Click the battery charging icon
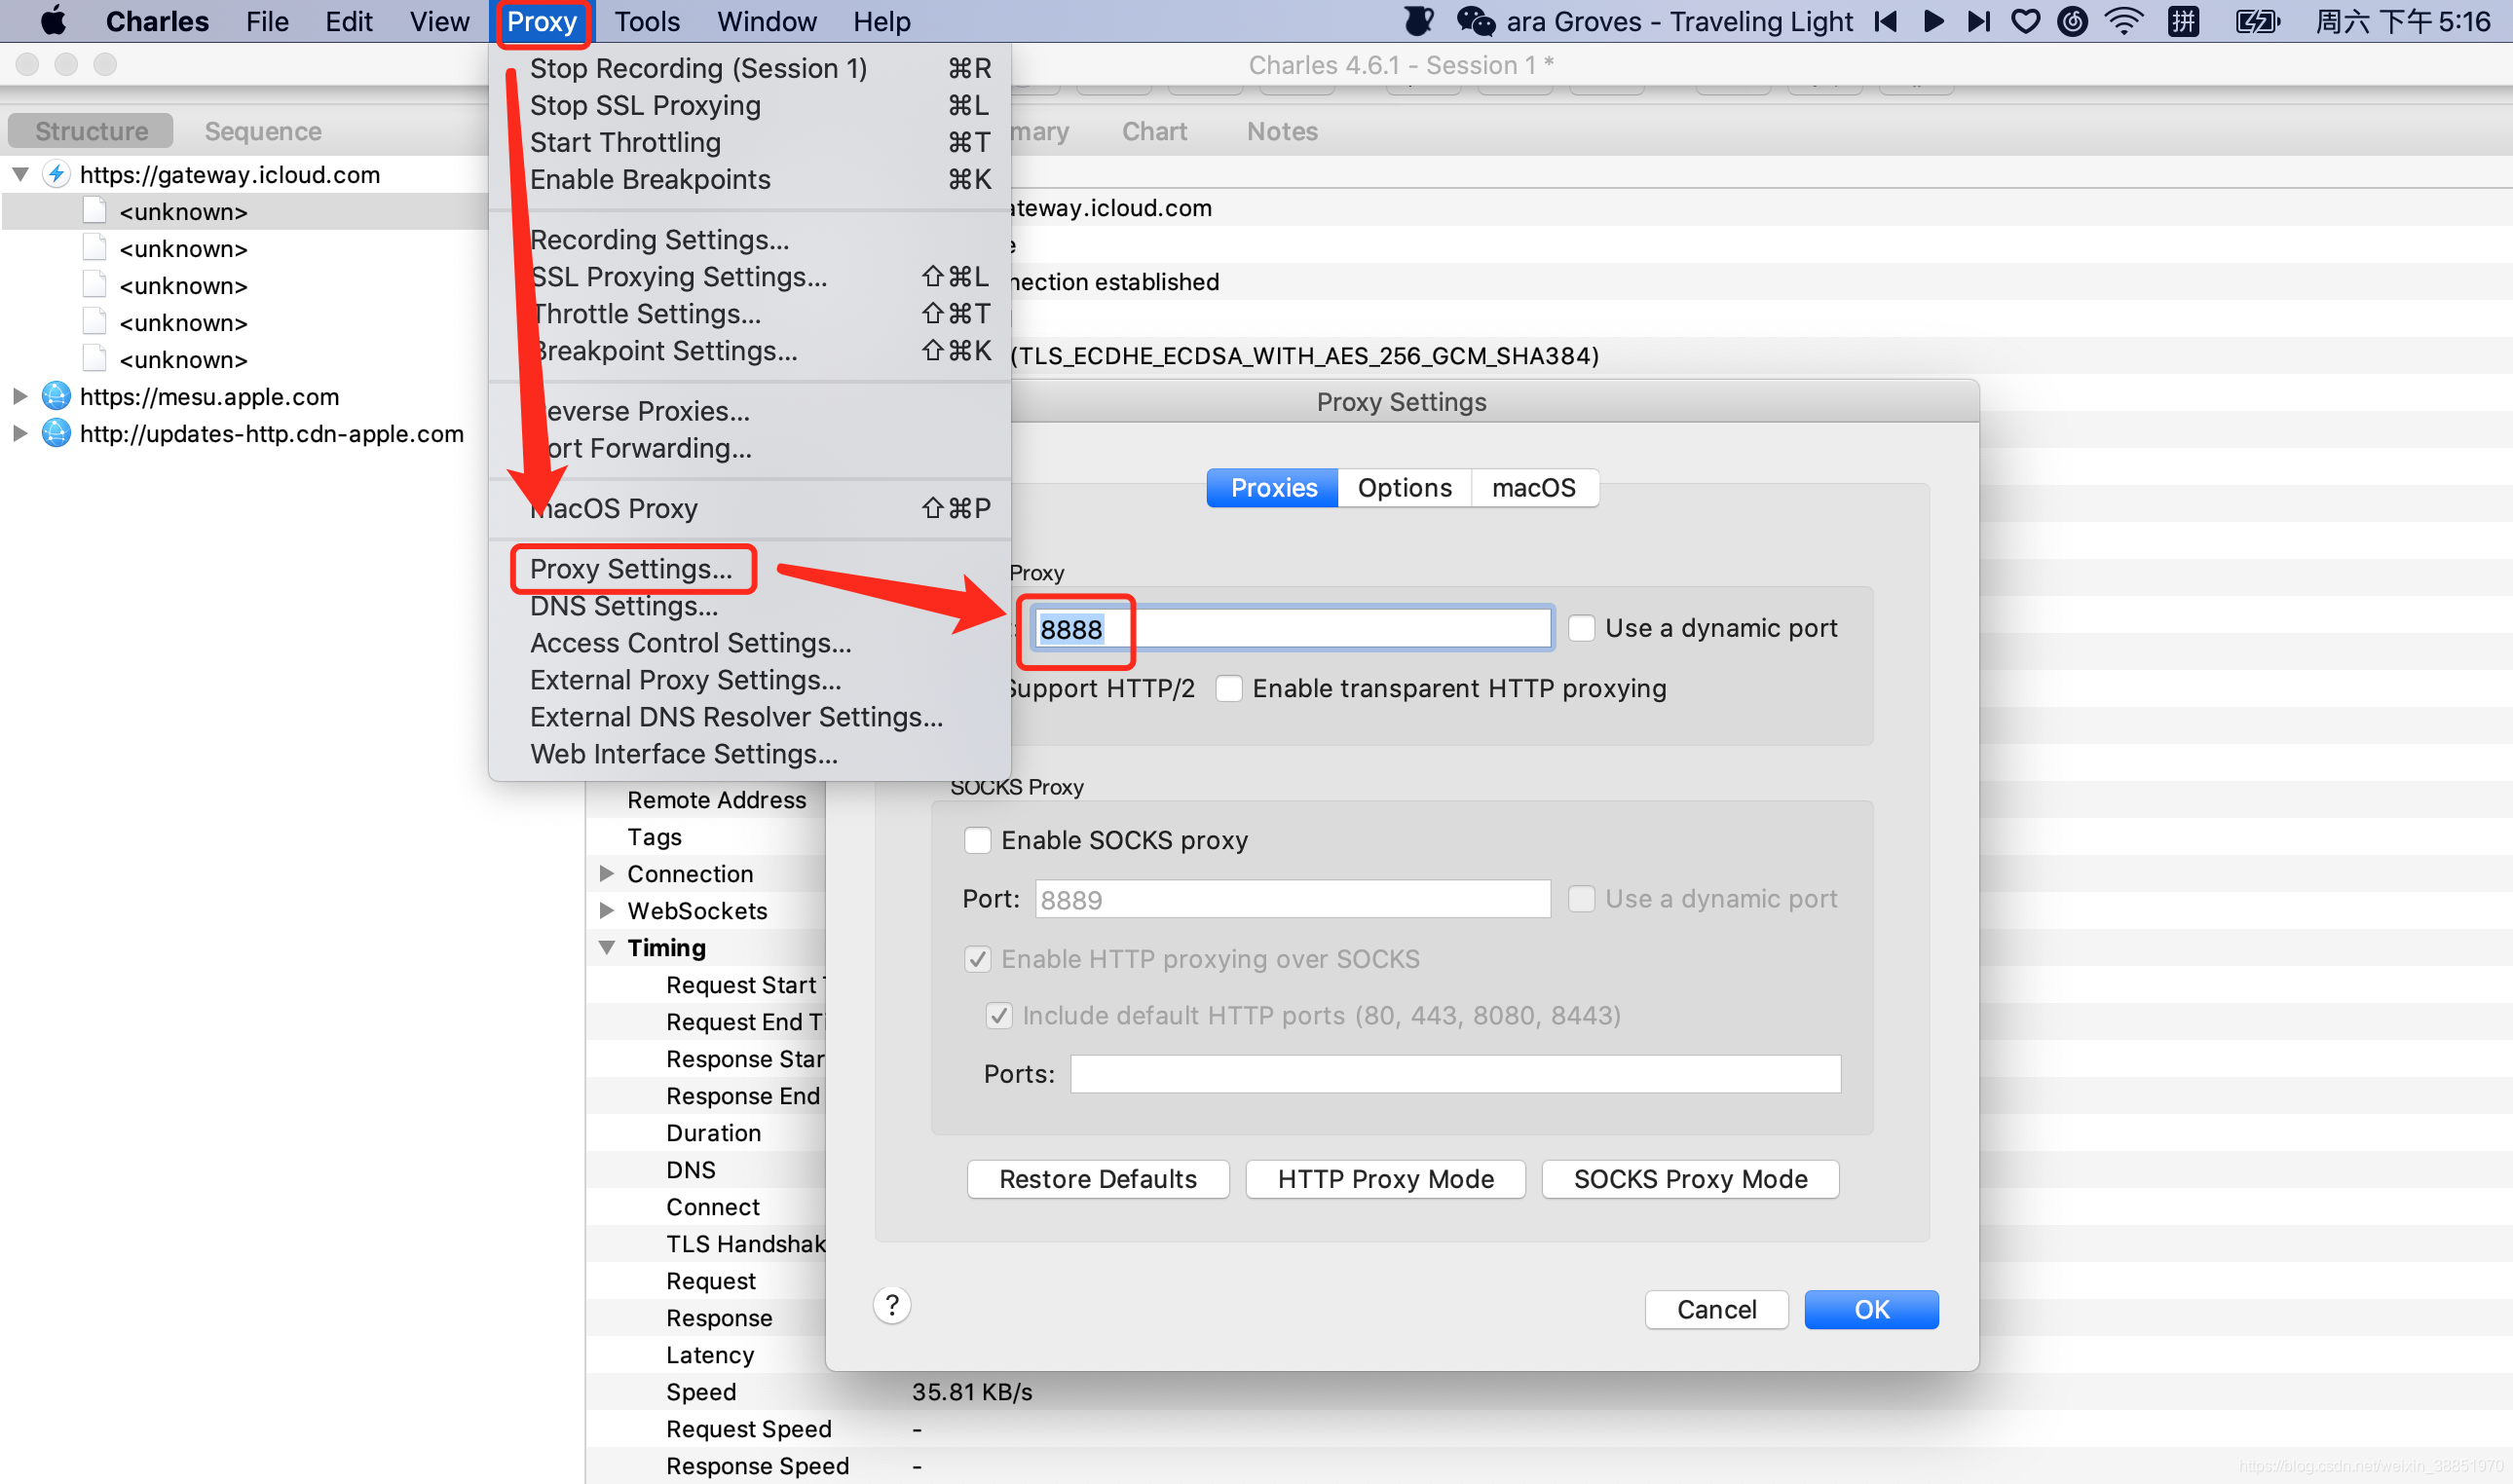This screenshot has height=1484, width=2513. 2256,21
